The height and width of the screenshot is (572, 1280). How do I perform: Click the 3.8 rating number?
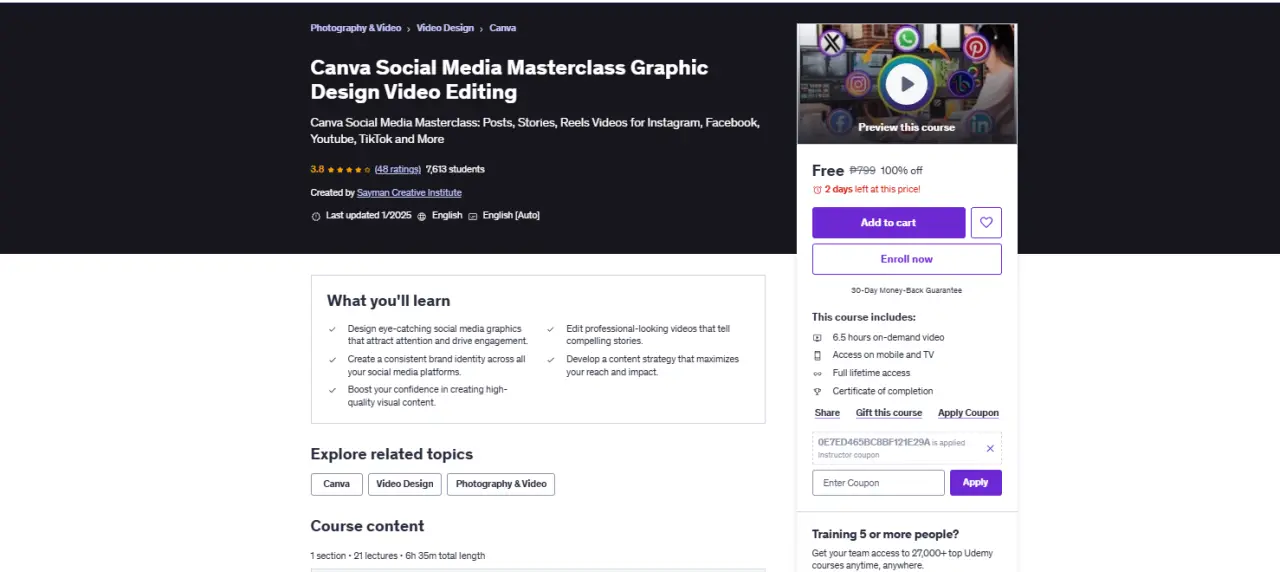(317, 170)
